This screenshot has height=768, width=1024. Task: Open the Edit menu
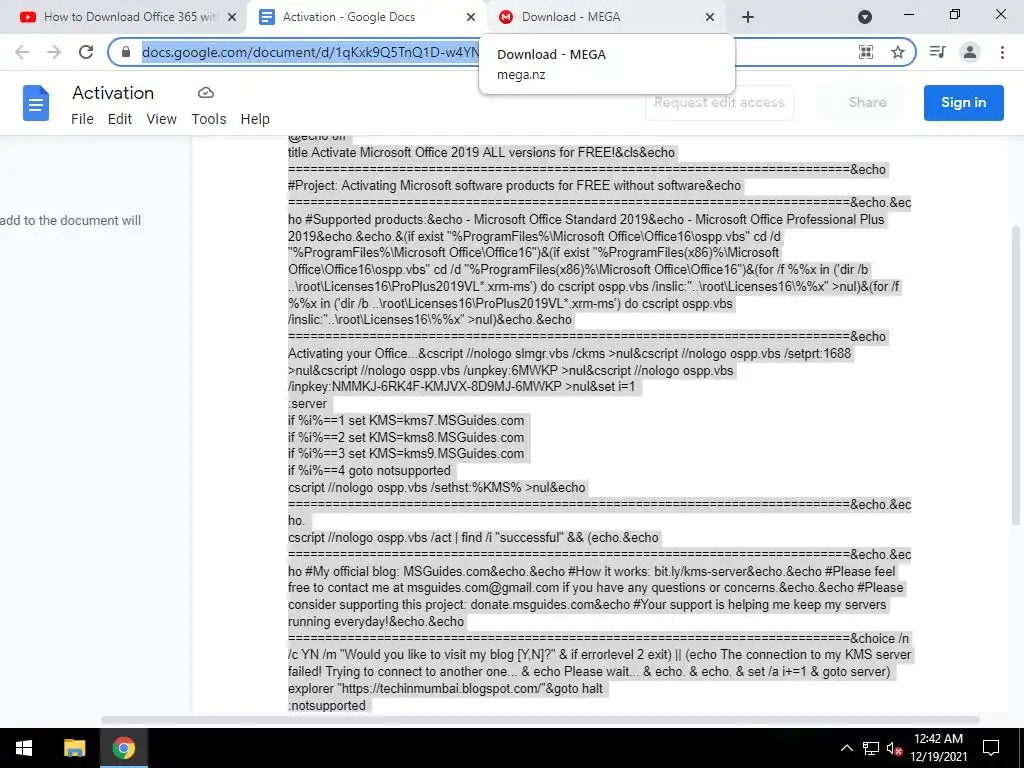click(120, 119)
